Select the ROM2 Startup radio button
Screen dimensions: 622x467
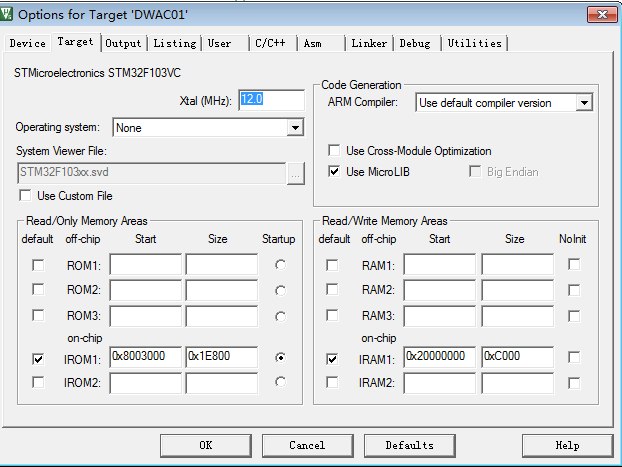280,291
